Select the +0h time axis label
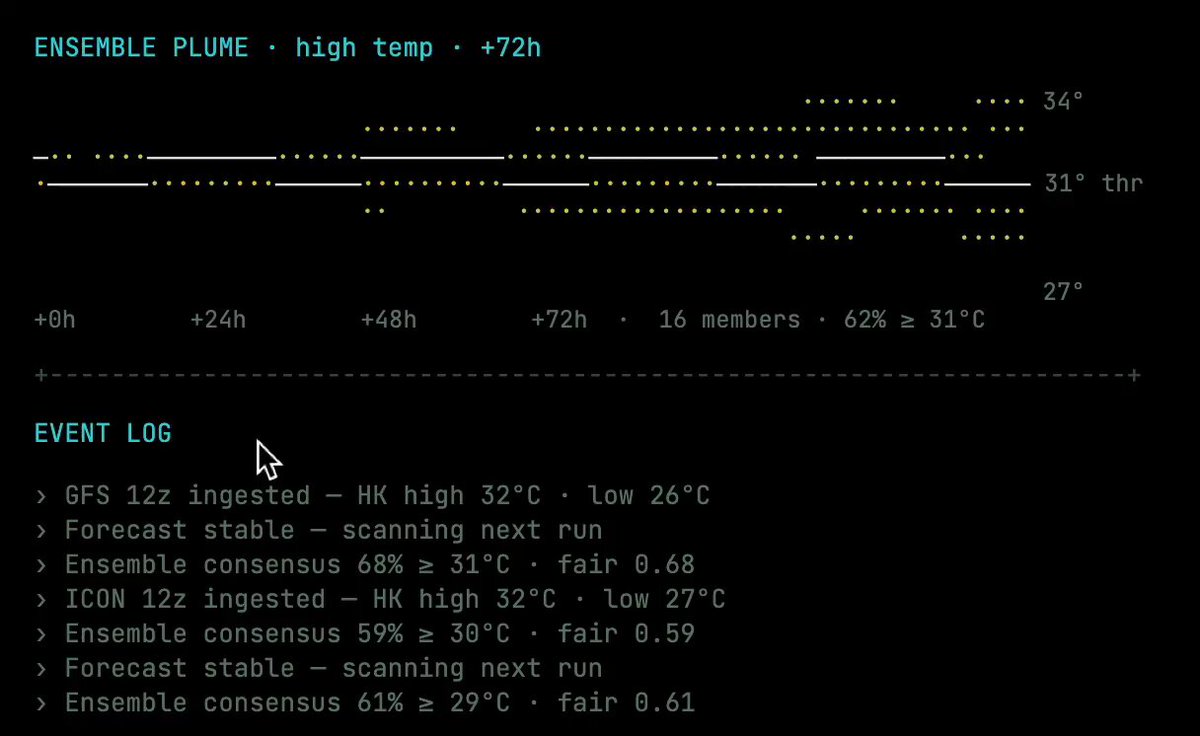 55,320
